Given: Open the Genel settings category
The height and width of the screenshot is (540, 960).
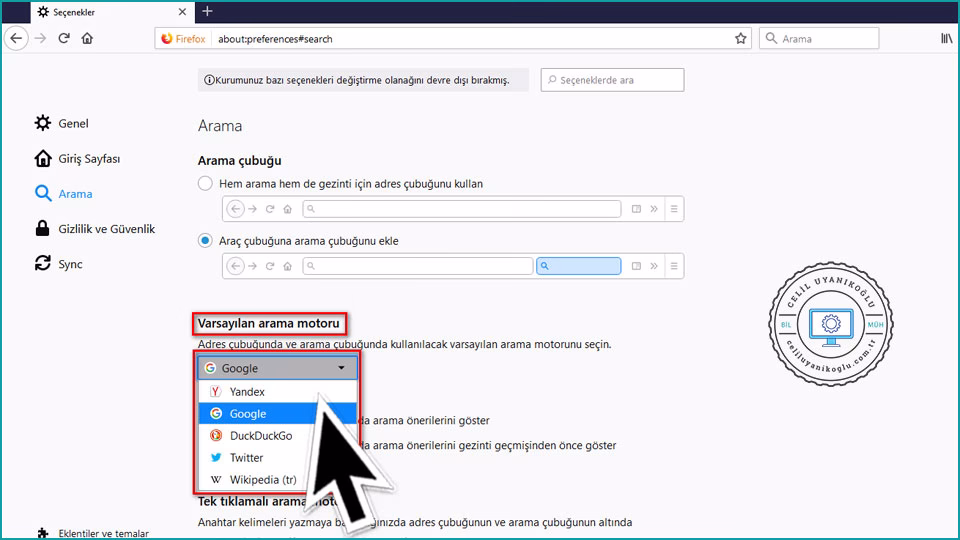Looking at the screenshot, I should point(62,123).
